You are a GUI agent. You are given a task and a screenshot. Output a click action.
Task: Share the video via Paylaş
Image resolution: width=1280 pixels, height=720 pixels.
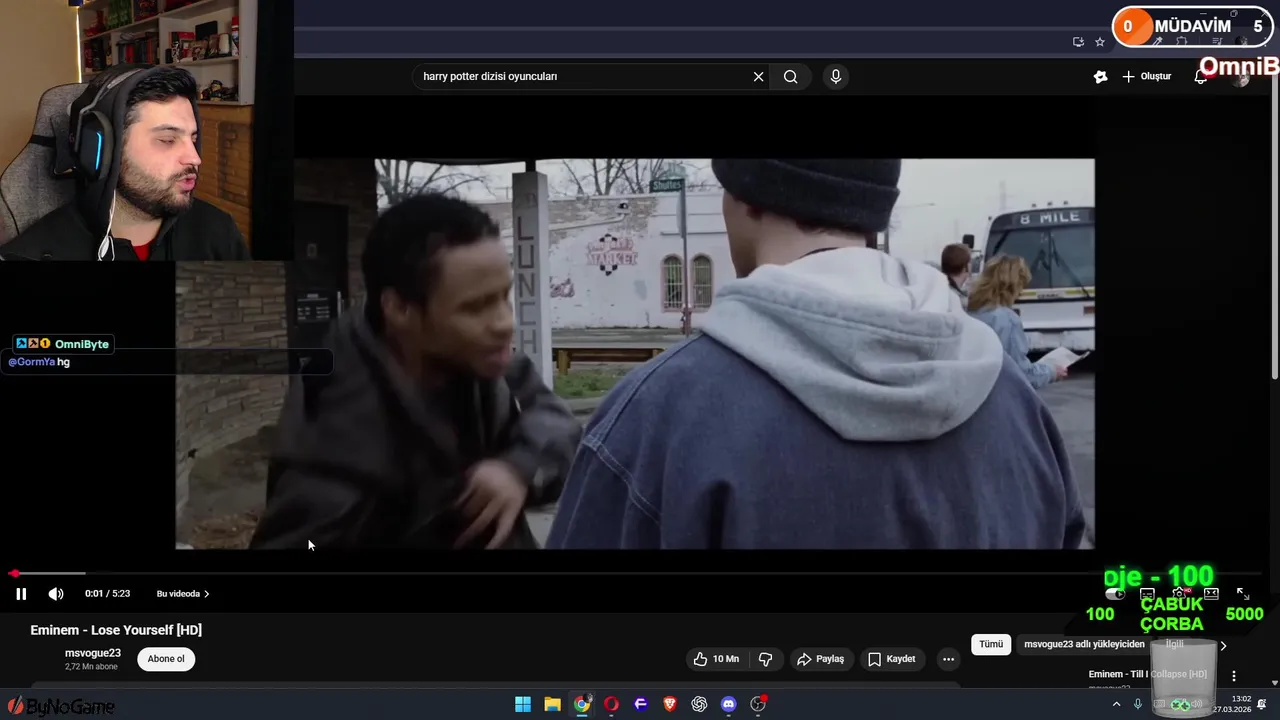[x=820, y=659]
